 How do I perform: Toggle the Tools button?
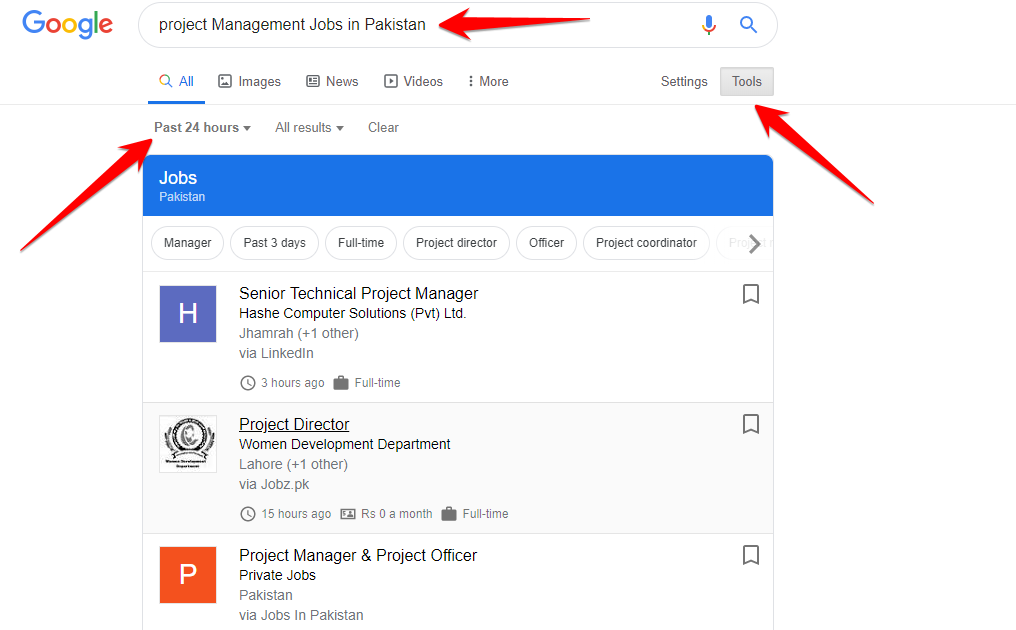(x=746, y=82)
